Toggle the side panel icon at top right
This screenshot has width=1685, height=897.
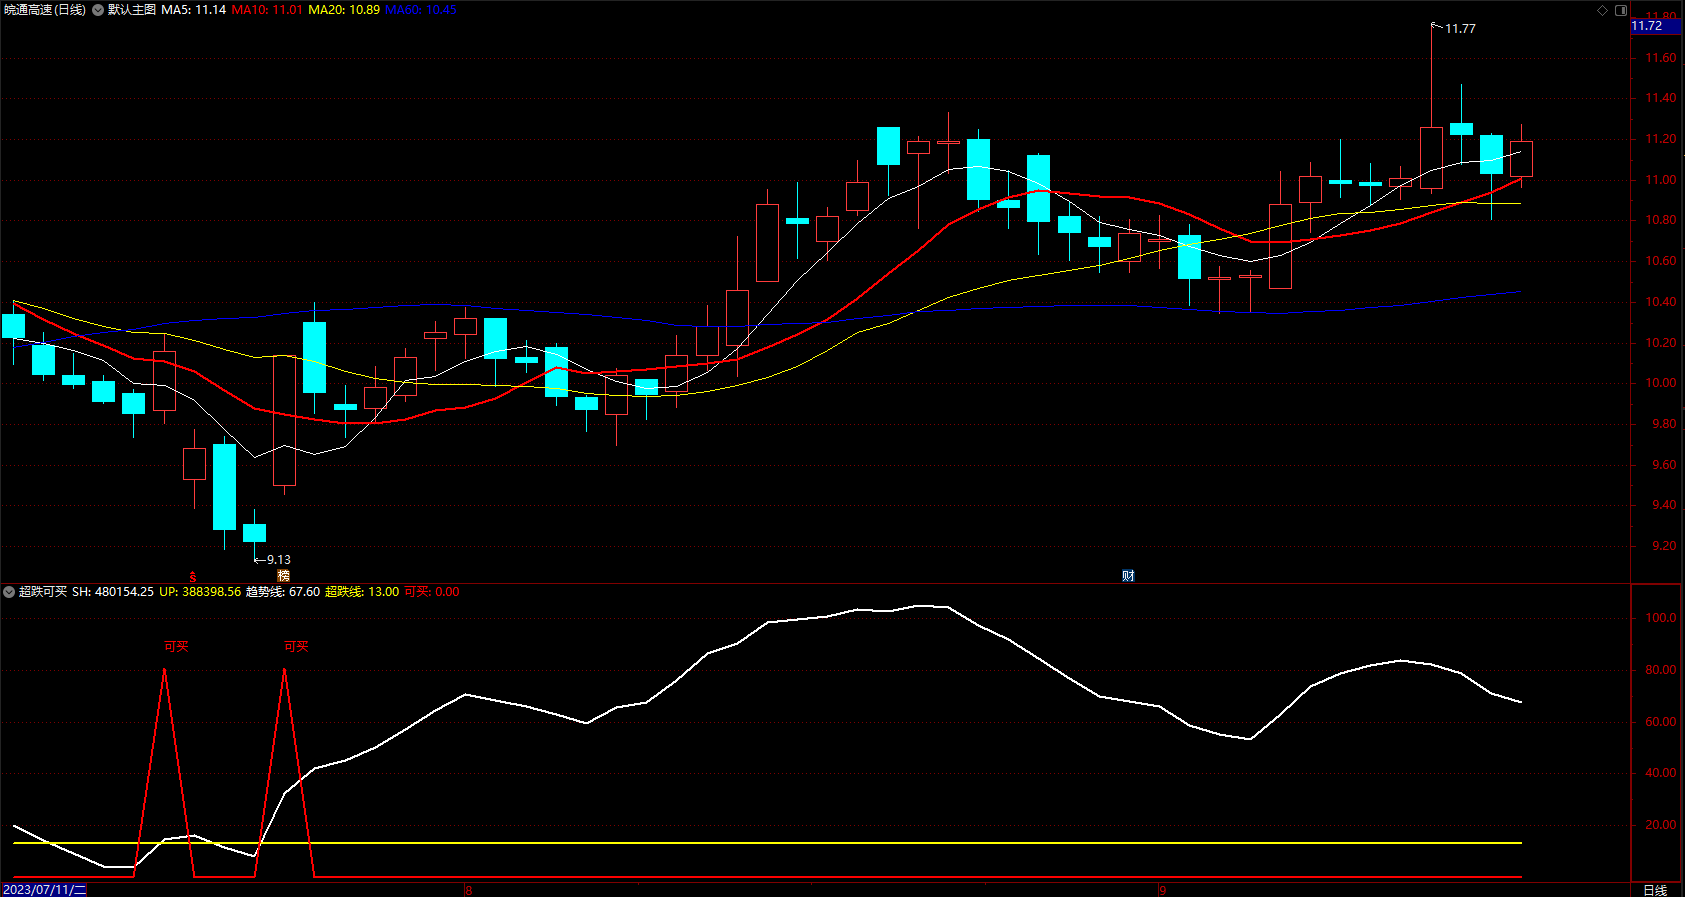[x=1621, y=10]
